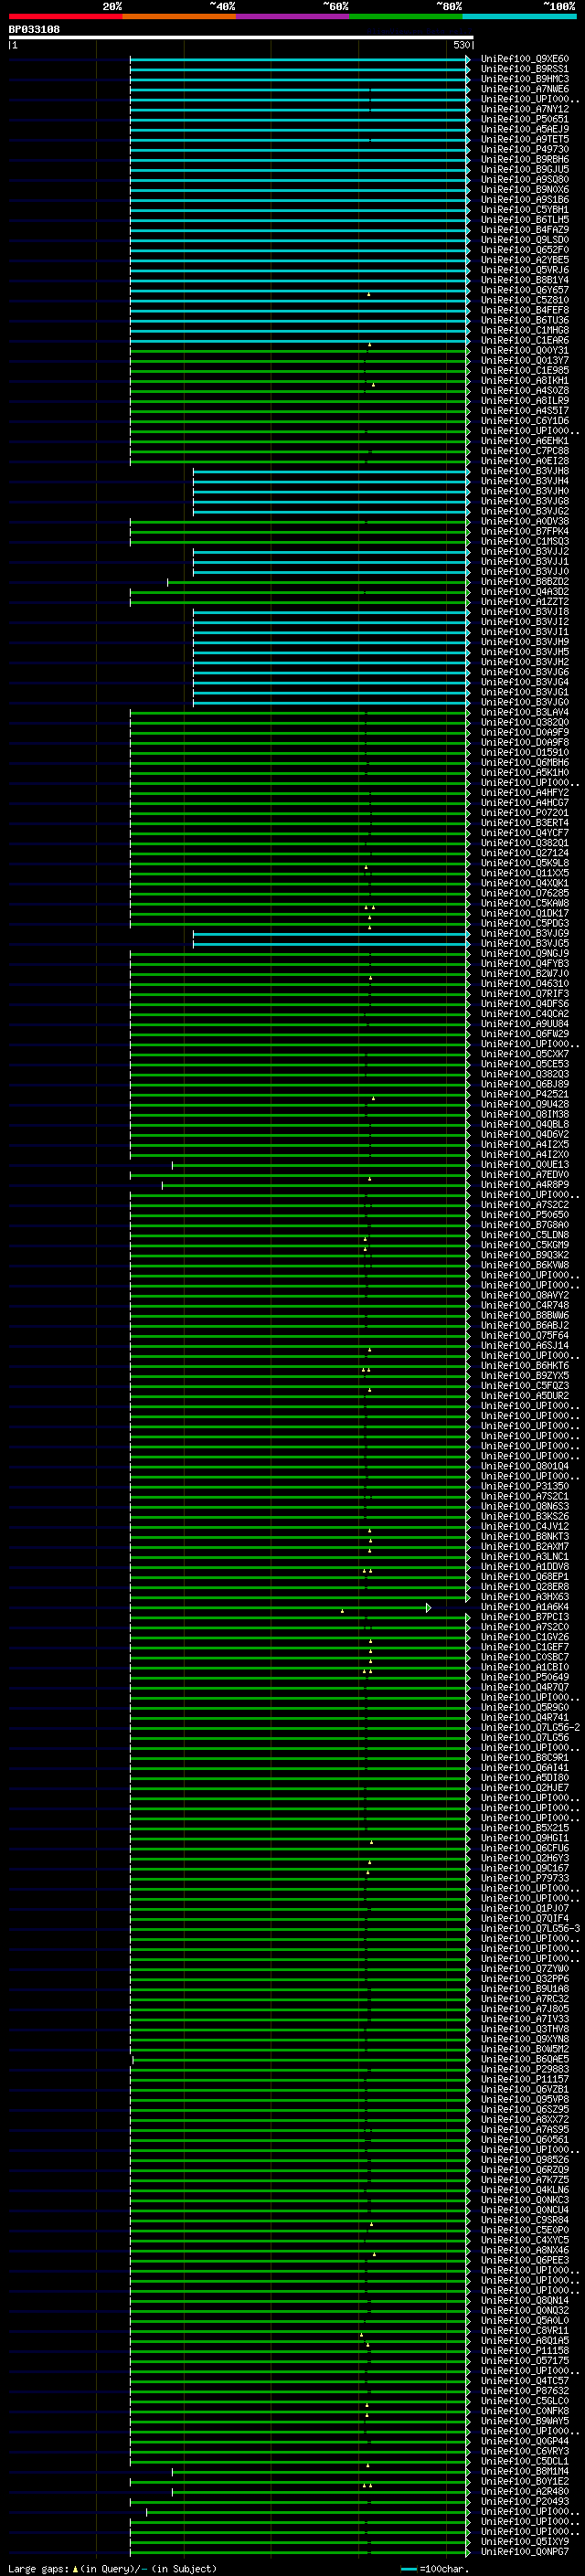
Task: Select the UniRef100_O76285 label
Action: (x=524, y=893)
